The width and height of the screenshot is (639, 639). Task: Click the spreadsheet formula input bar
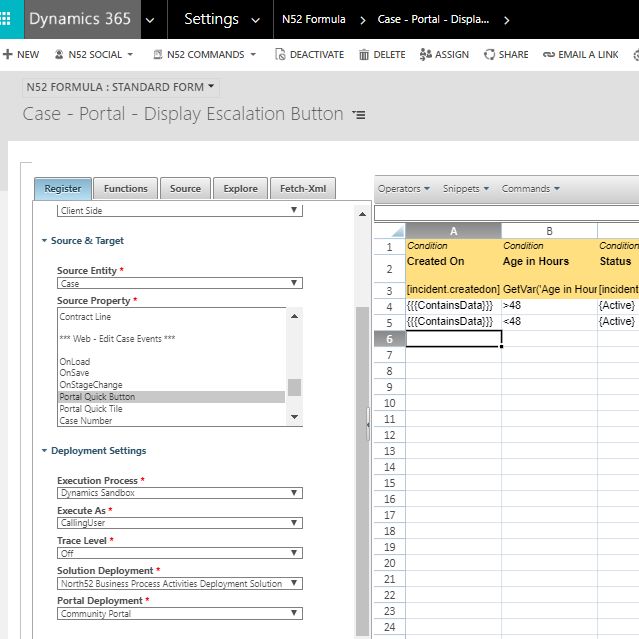click(507, 214)
